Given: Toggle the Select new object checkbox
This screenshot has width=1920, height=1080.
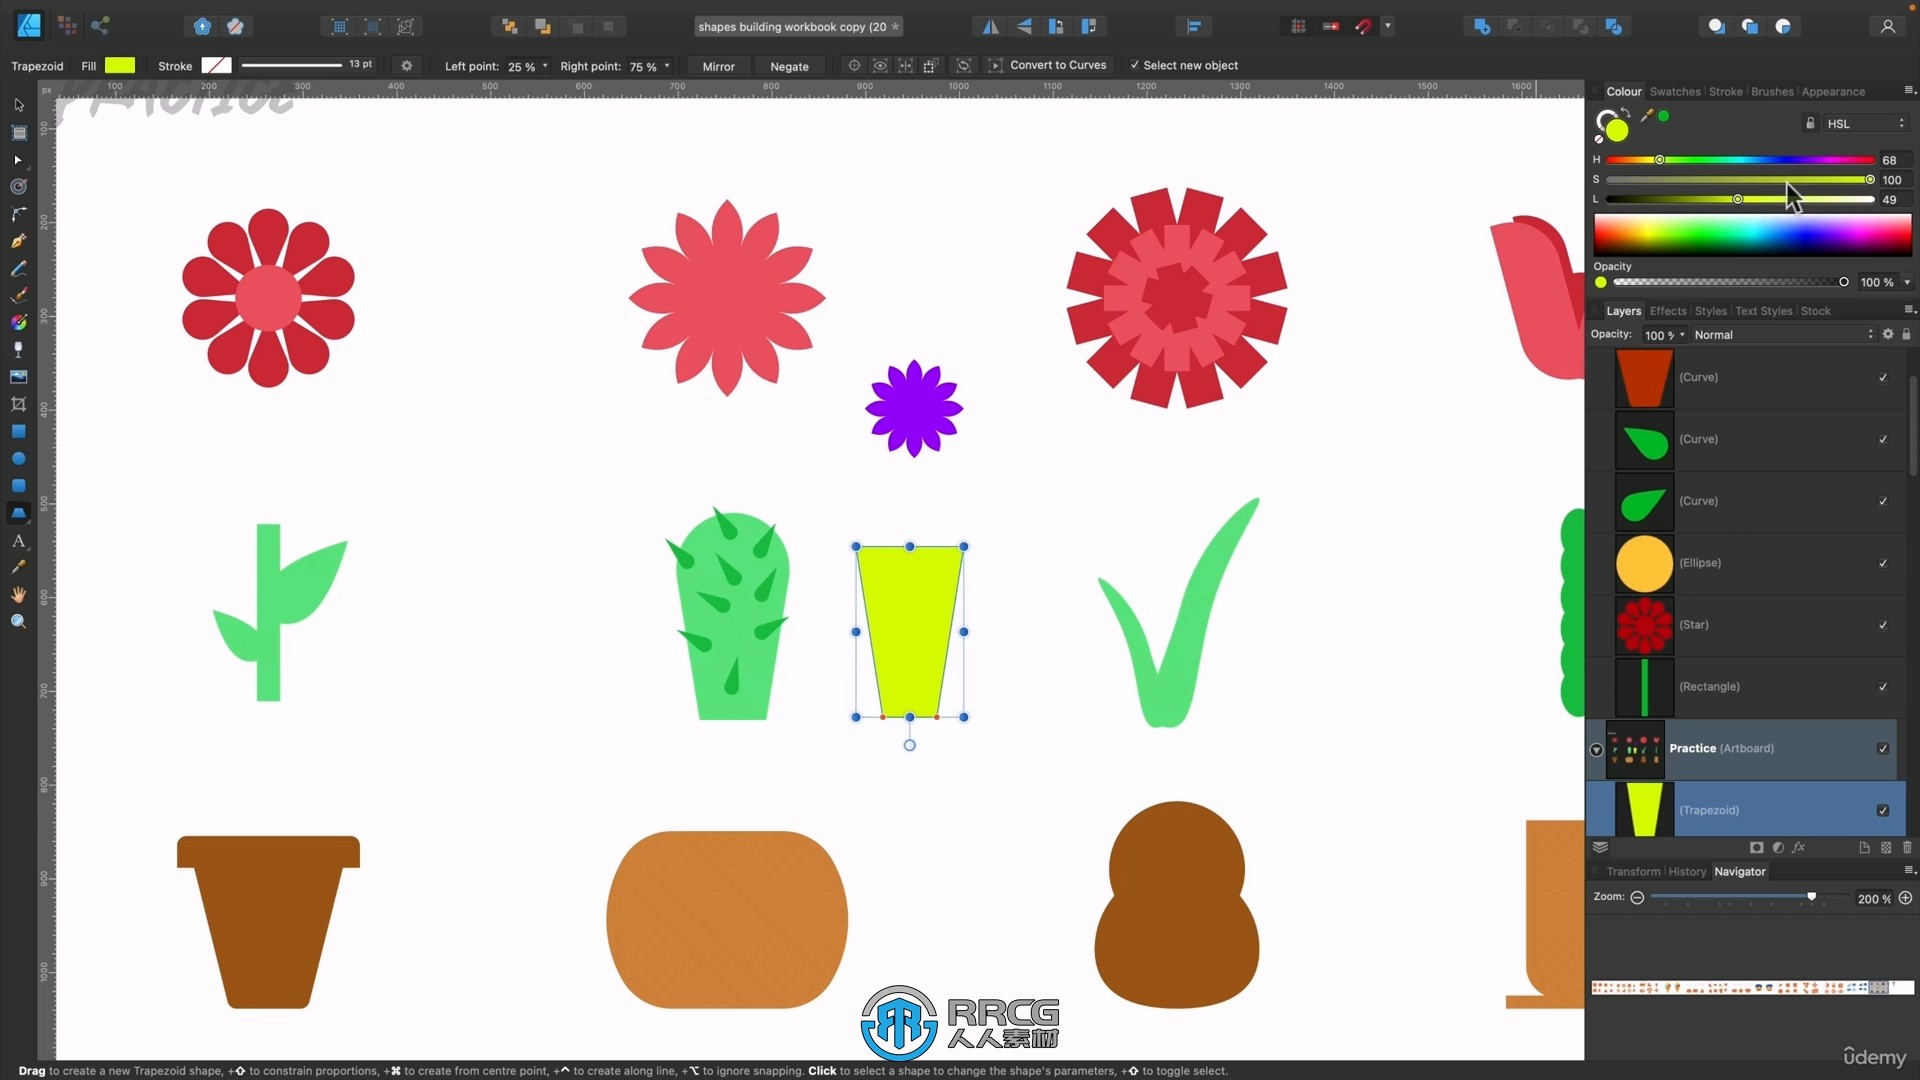Looking at the screenshot, I should 1134,65.
